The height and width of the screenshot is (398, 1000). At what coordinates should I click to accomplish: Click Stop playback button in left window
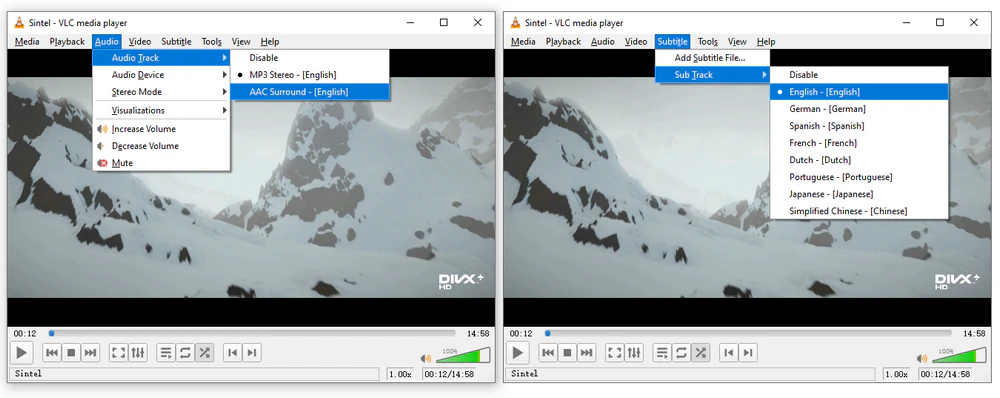(71, 352)
